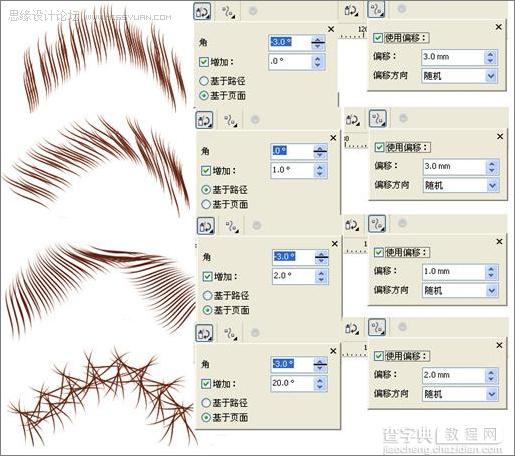Close the 1.0 mm offset panel
Screen dimensions: 515x456
point(499,241)
